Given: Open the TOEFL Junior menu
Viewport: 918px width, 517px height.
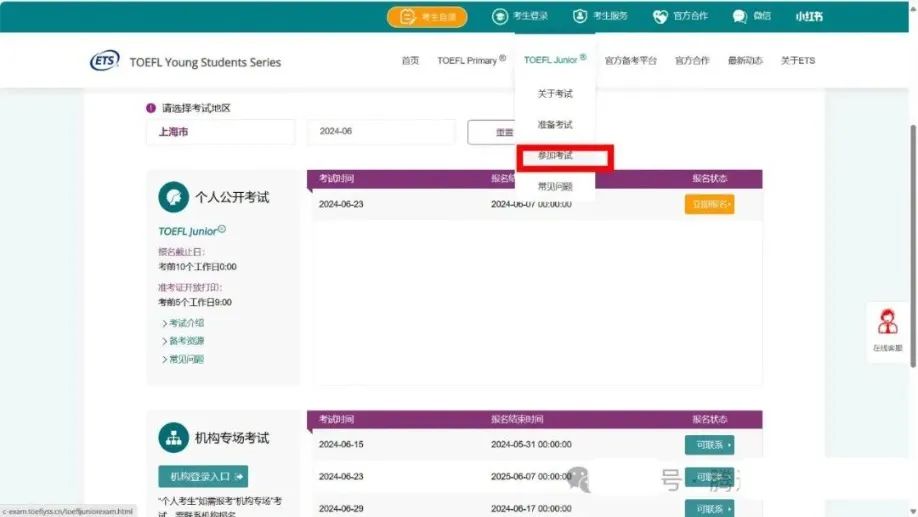Looking at the screenshot, I should pyautogui.click(x=554, y=60).
